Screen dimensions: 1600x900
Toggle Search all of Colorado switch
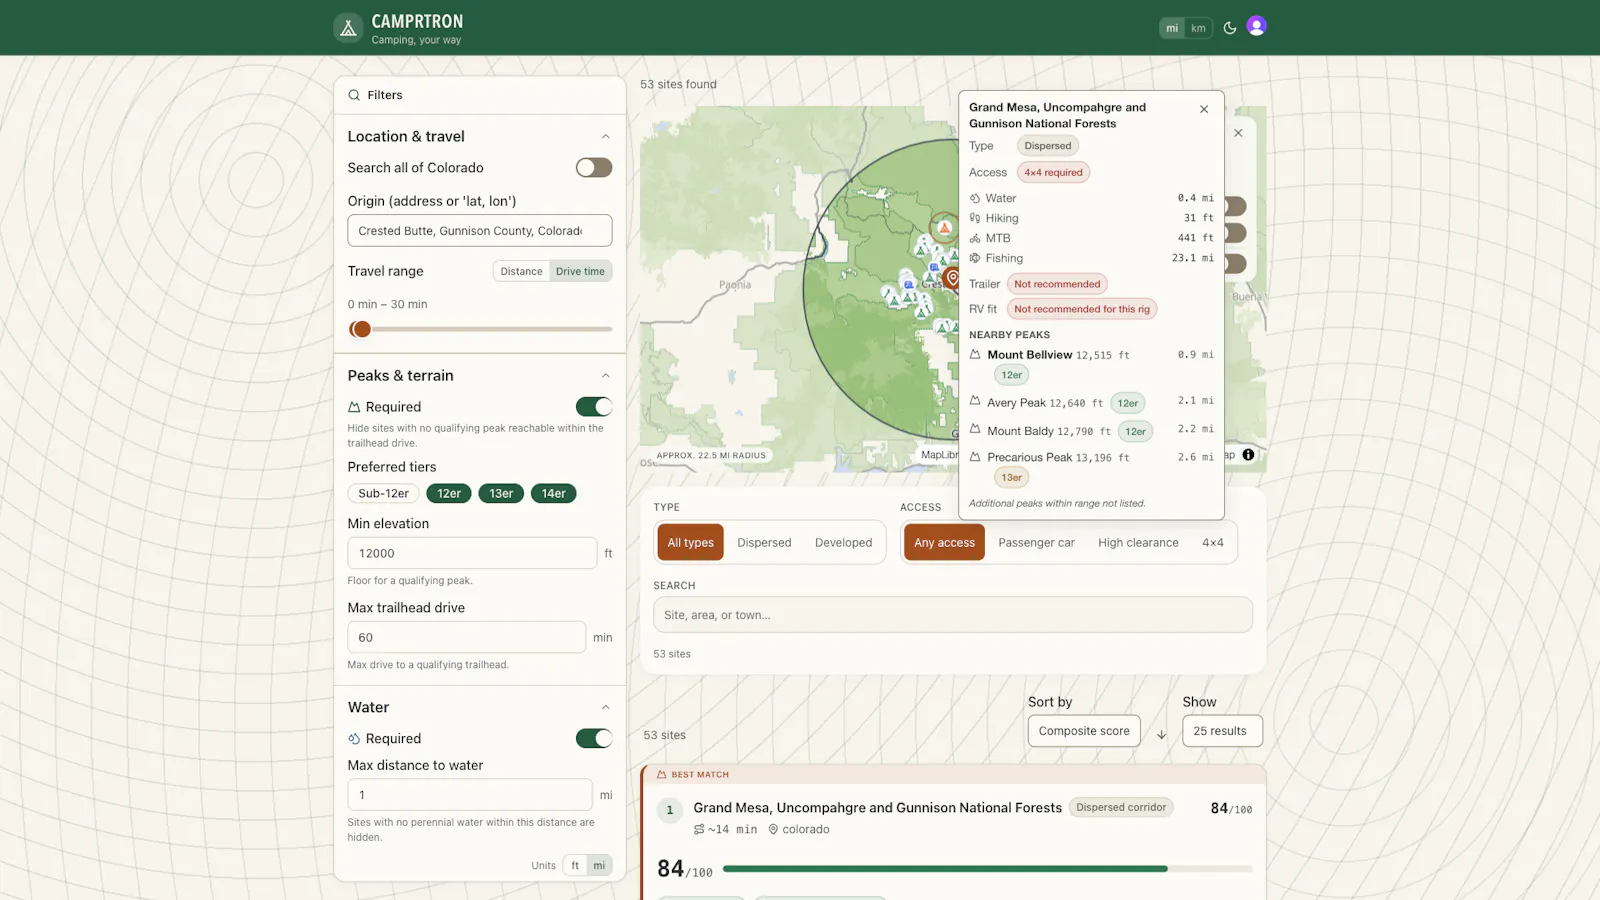tap(594, 168)
